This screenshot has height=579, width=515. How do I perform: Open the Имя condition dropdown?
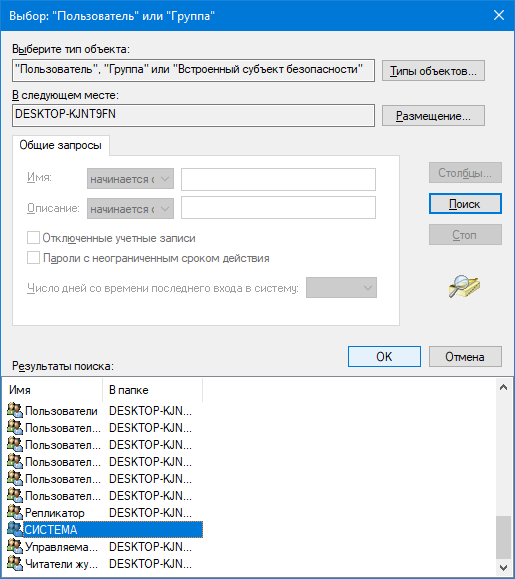(130, 179)
